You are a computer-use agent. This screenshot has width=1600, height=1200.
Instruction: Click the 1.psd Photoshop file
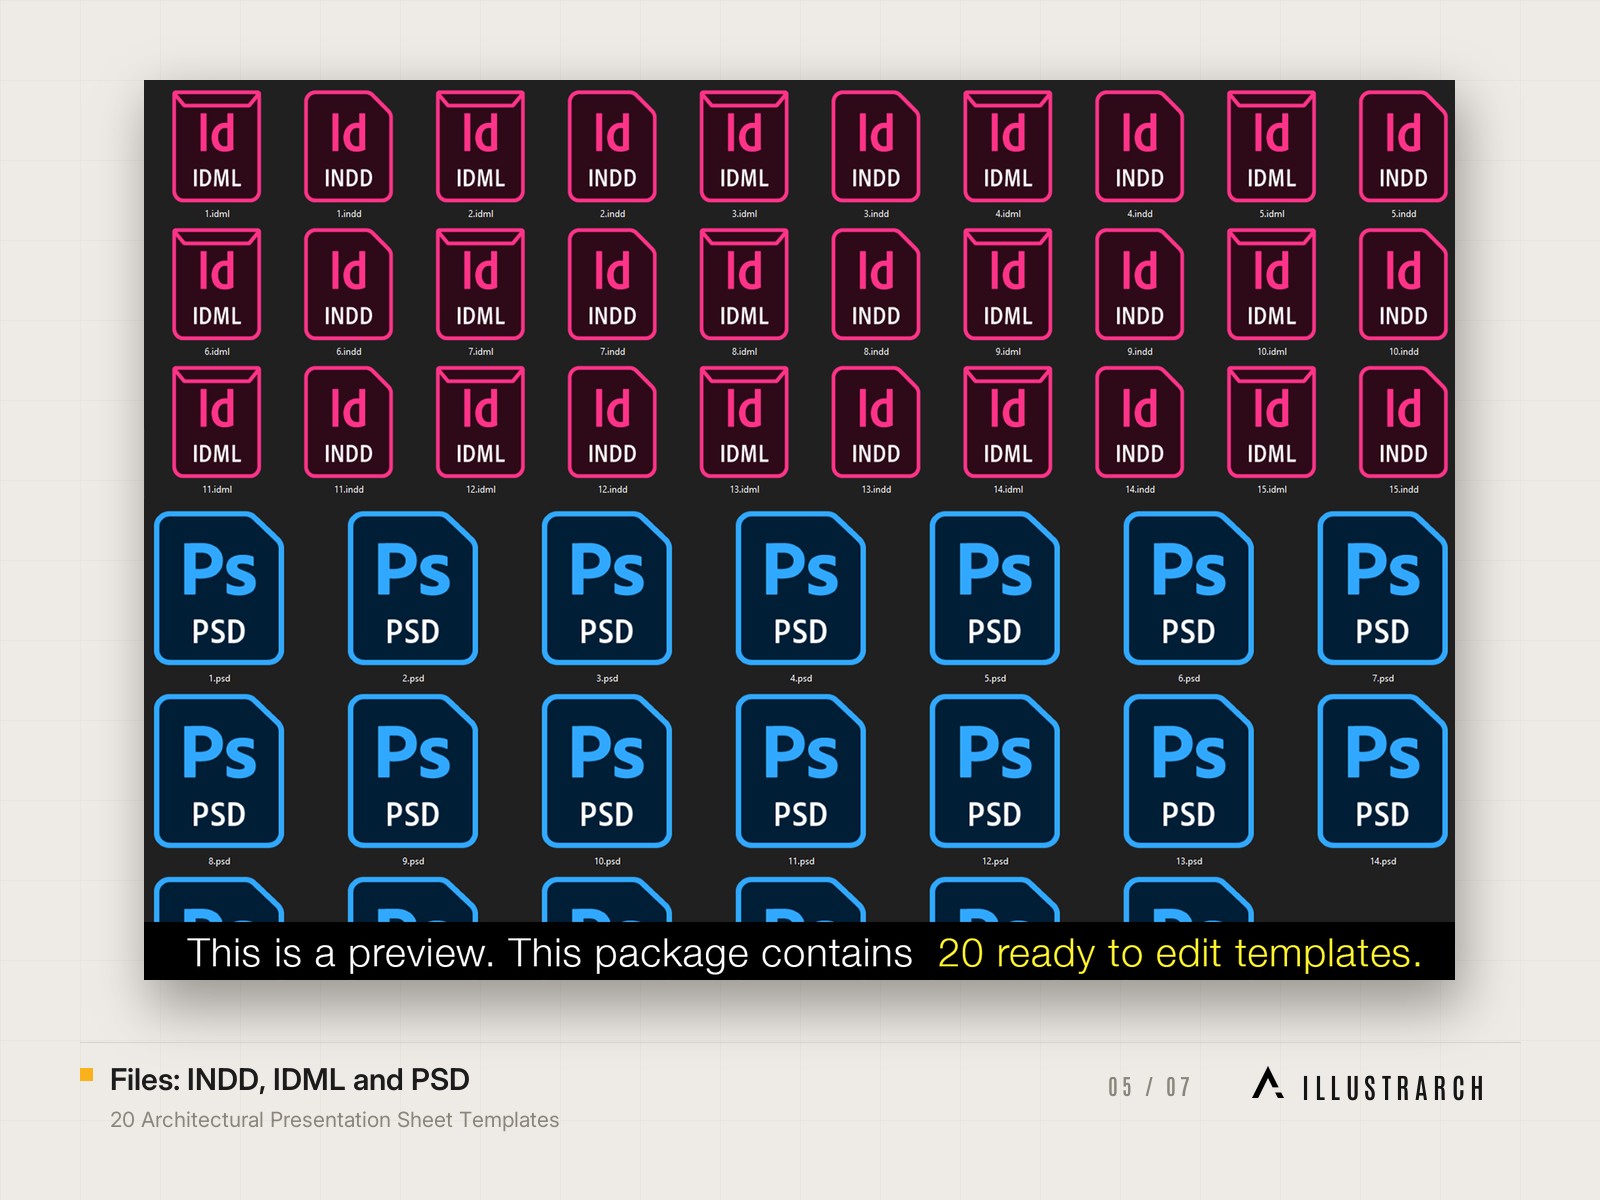pos(219,588)
